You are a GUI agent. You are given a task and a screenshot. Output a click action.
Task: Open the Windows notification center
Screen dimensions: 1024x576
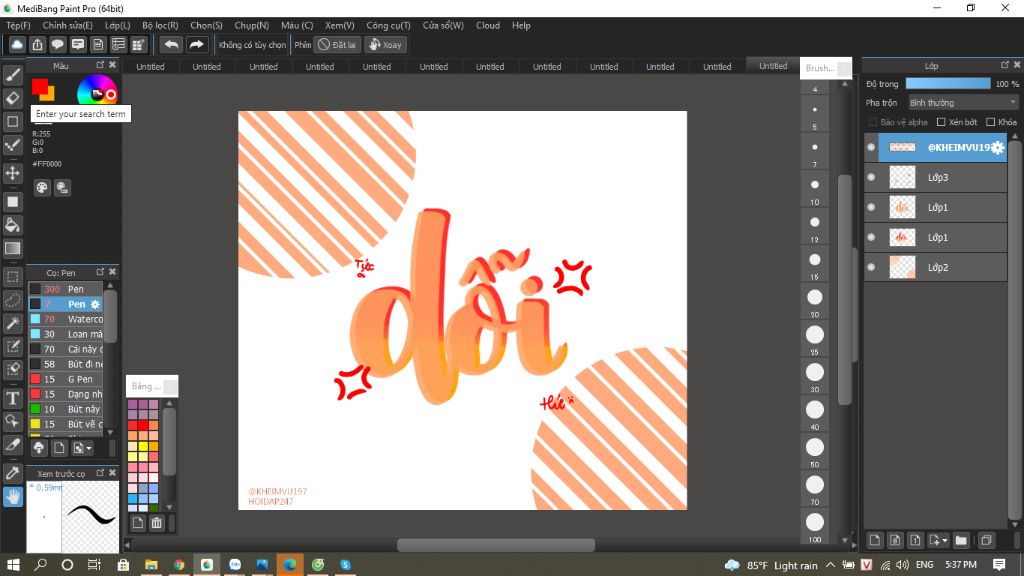[999, 564]
